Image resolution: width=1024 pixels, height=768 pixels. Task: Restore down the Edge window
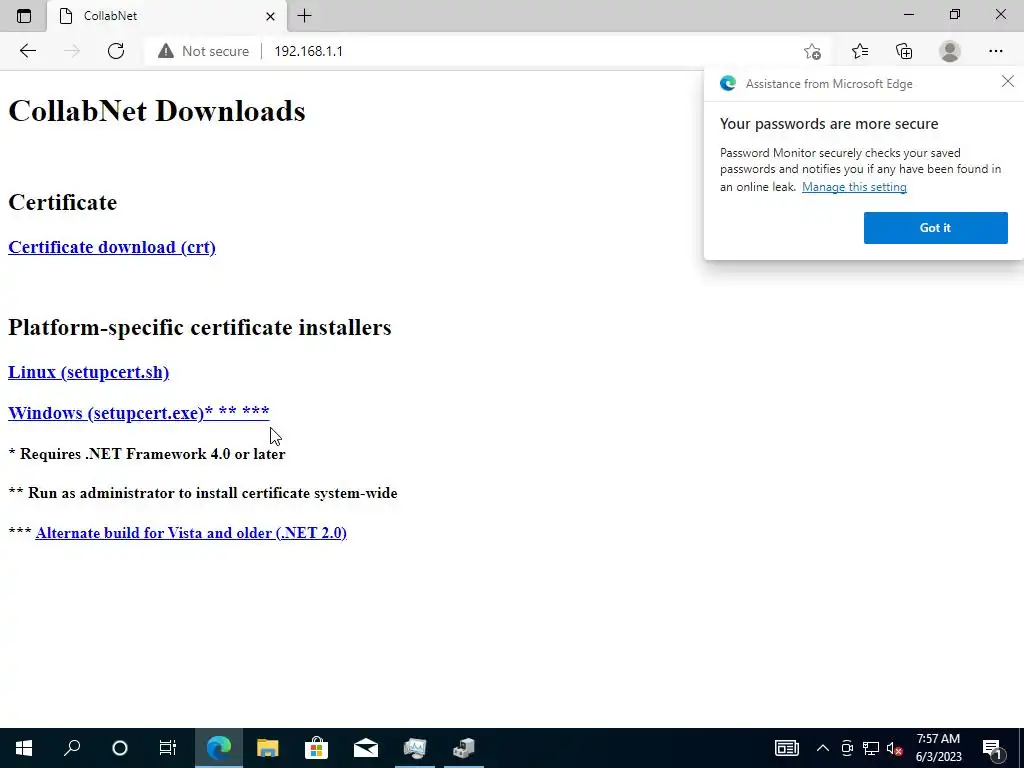tap(955, 14)
